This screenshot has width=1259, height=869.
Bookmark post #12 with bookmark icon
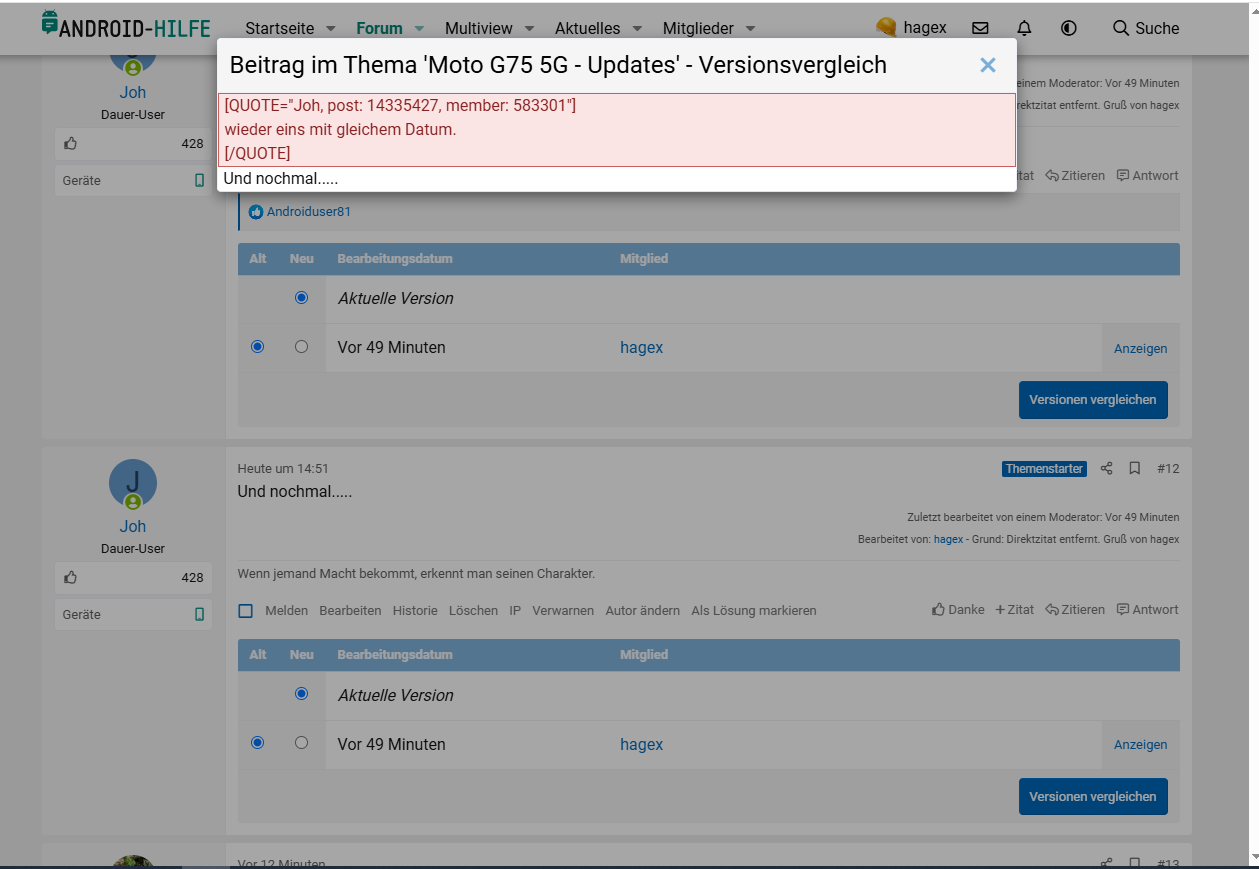(1135, 468)
